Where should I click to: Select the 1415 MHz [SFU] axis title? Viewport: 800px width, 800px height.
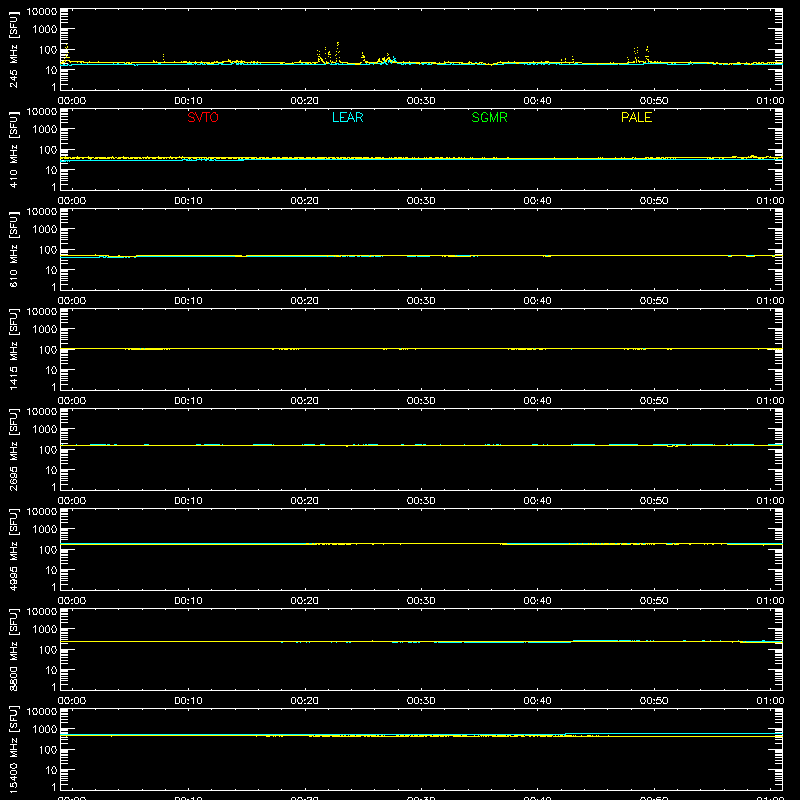13,349
